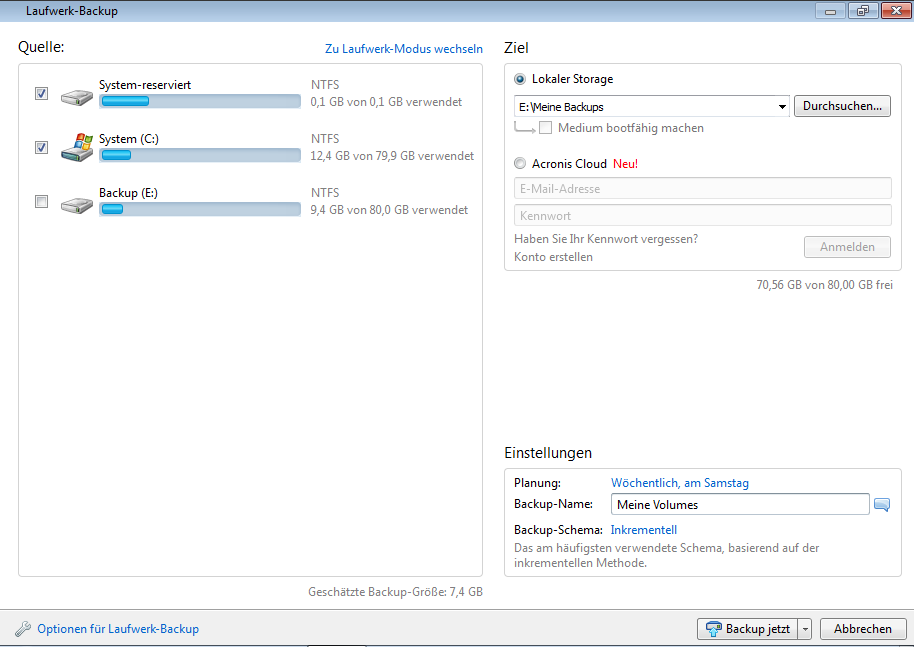This screenshot has width=914, height=647.
Task: Select the Lokaler Storage radio button
Action: click(x=520, y=79)
